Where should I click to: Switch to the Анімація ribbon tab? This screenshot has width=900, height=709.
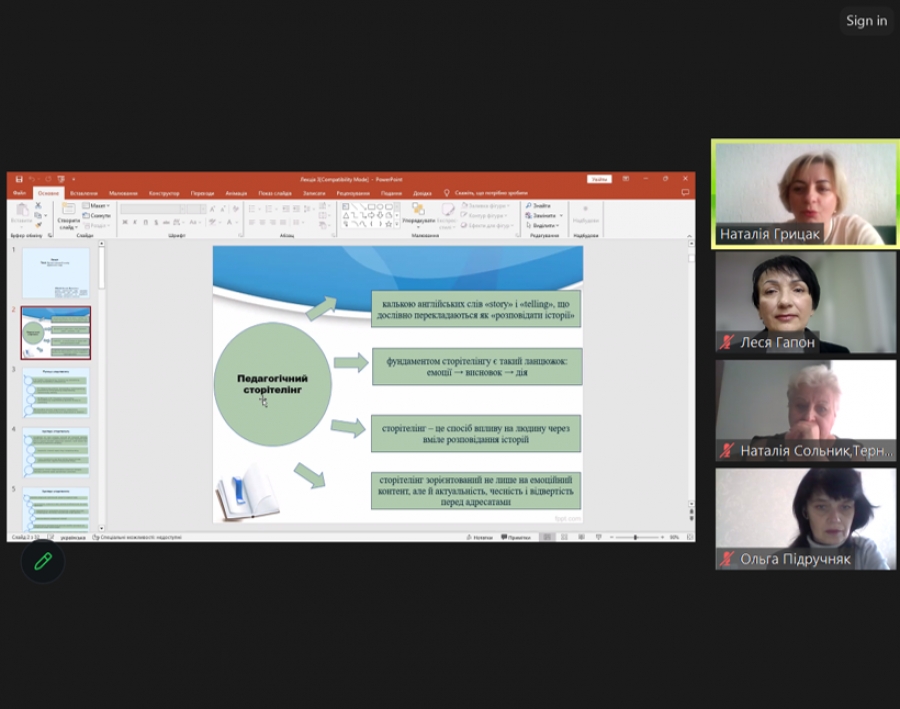(x=236, y=193)
